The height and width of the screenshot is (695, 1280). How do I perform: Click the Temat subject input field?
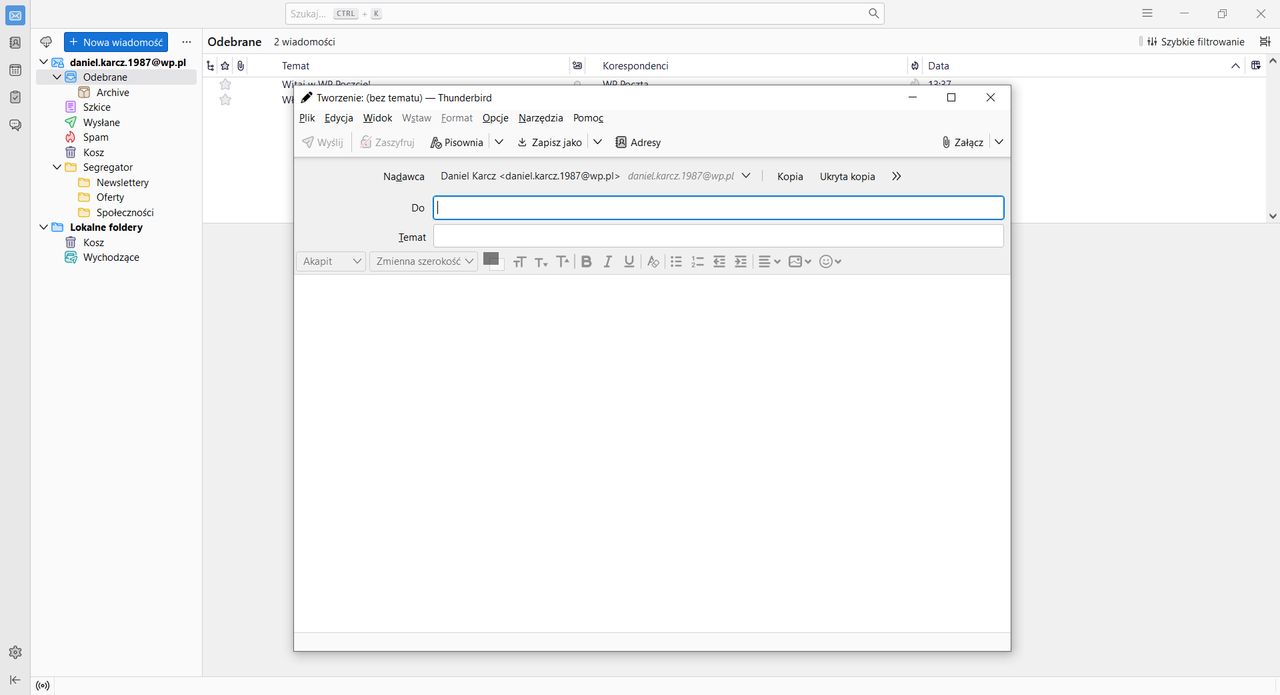(718, 236)
